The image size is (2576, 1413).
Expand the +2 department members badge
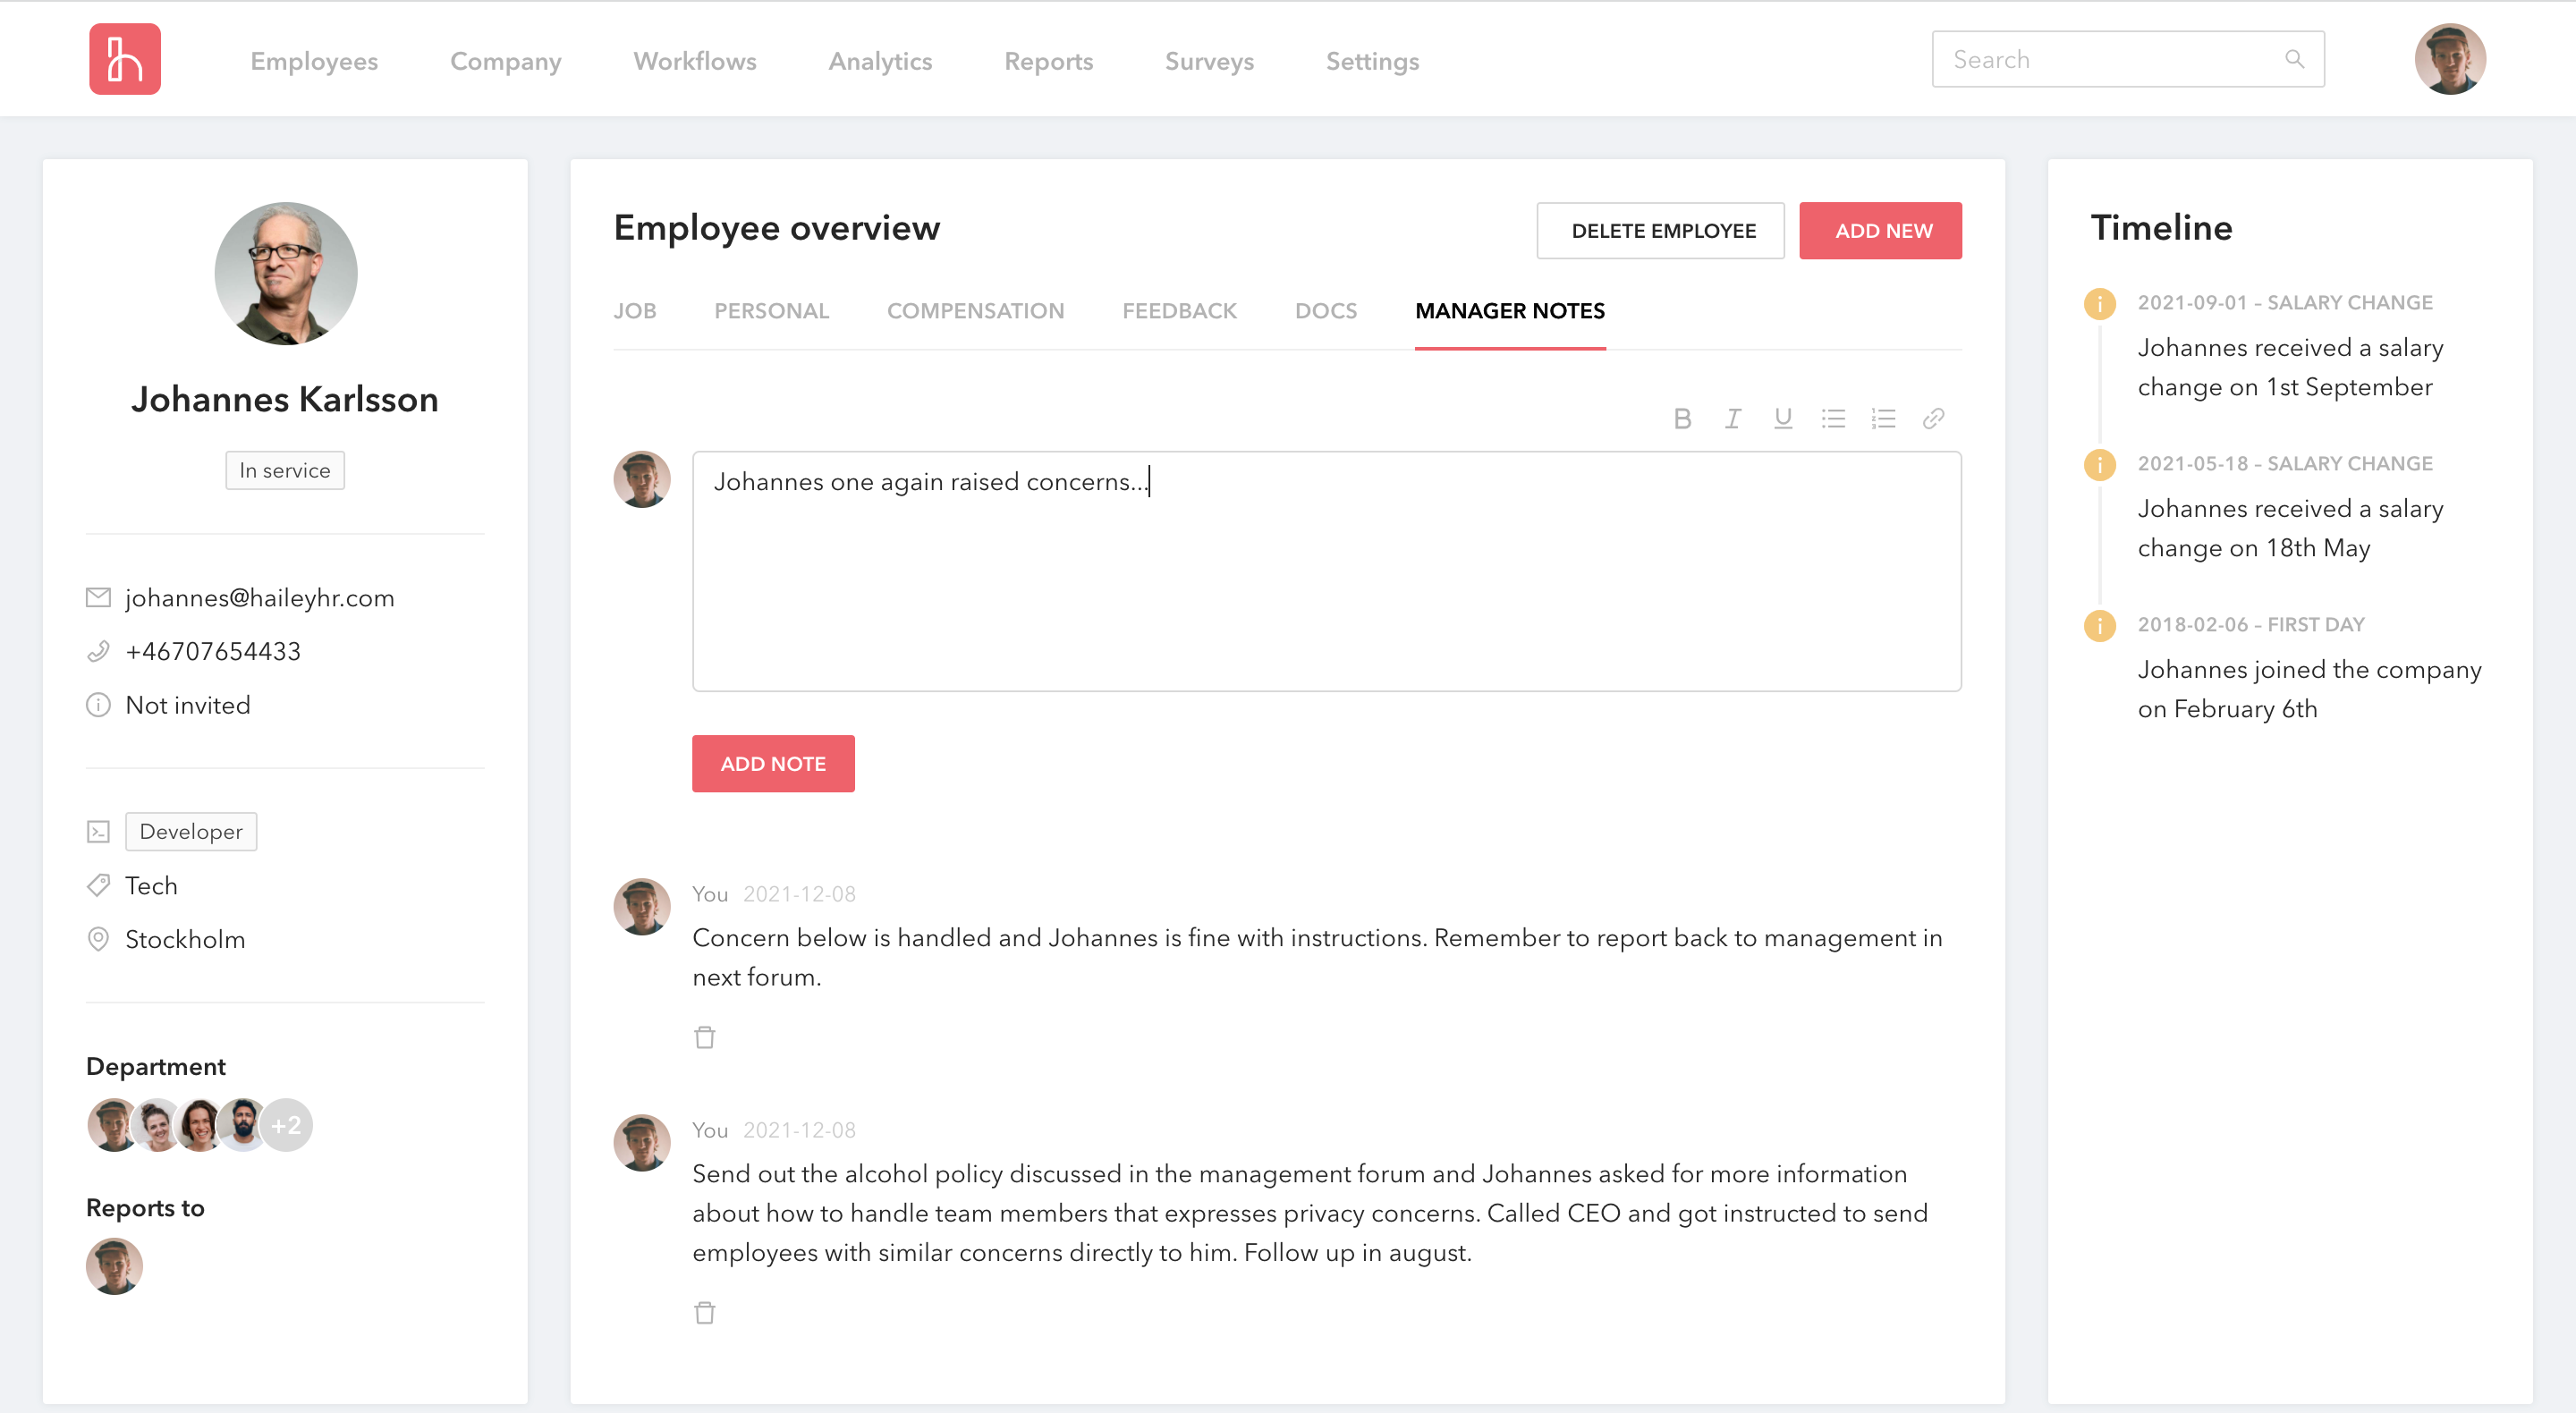click(286, 1124)
